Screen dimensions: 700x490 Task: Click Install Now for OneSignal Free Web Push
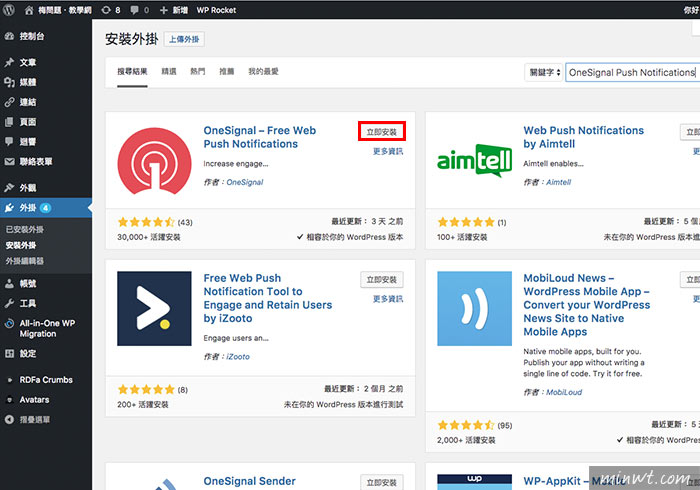[x=382, y=132]
